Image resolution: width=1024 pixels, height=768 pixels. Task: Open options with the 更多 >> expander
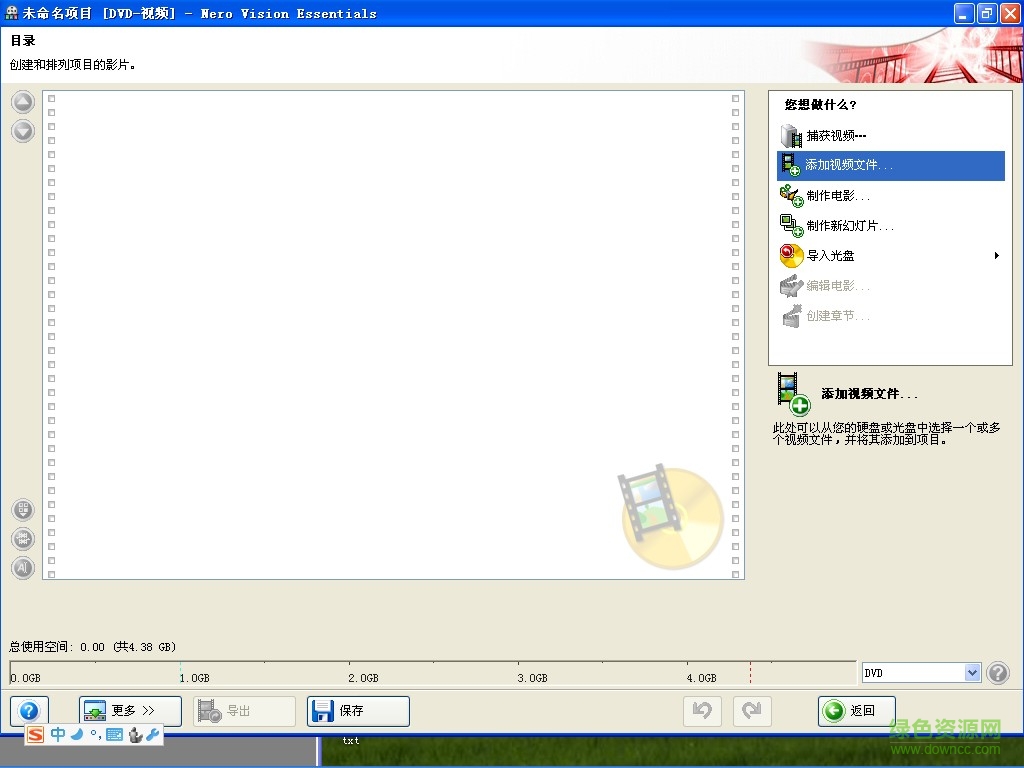pyautogui.click(x=129, y=710)
